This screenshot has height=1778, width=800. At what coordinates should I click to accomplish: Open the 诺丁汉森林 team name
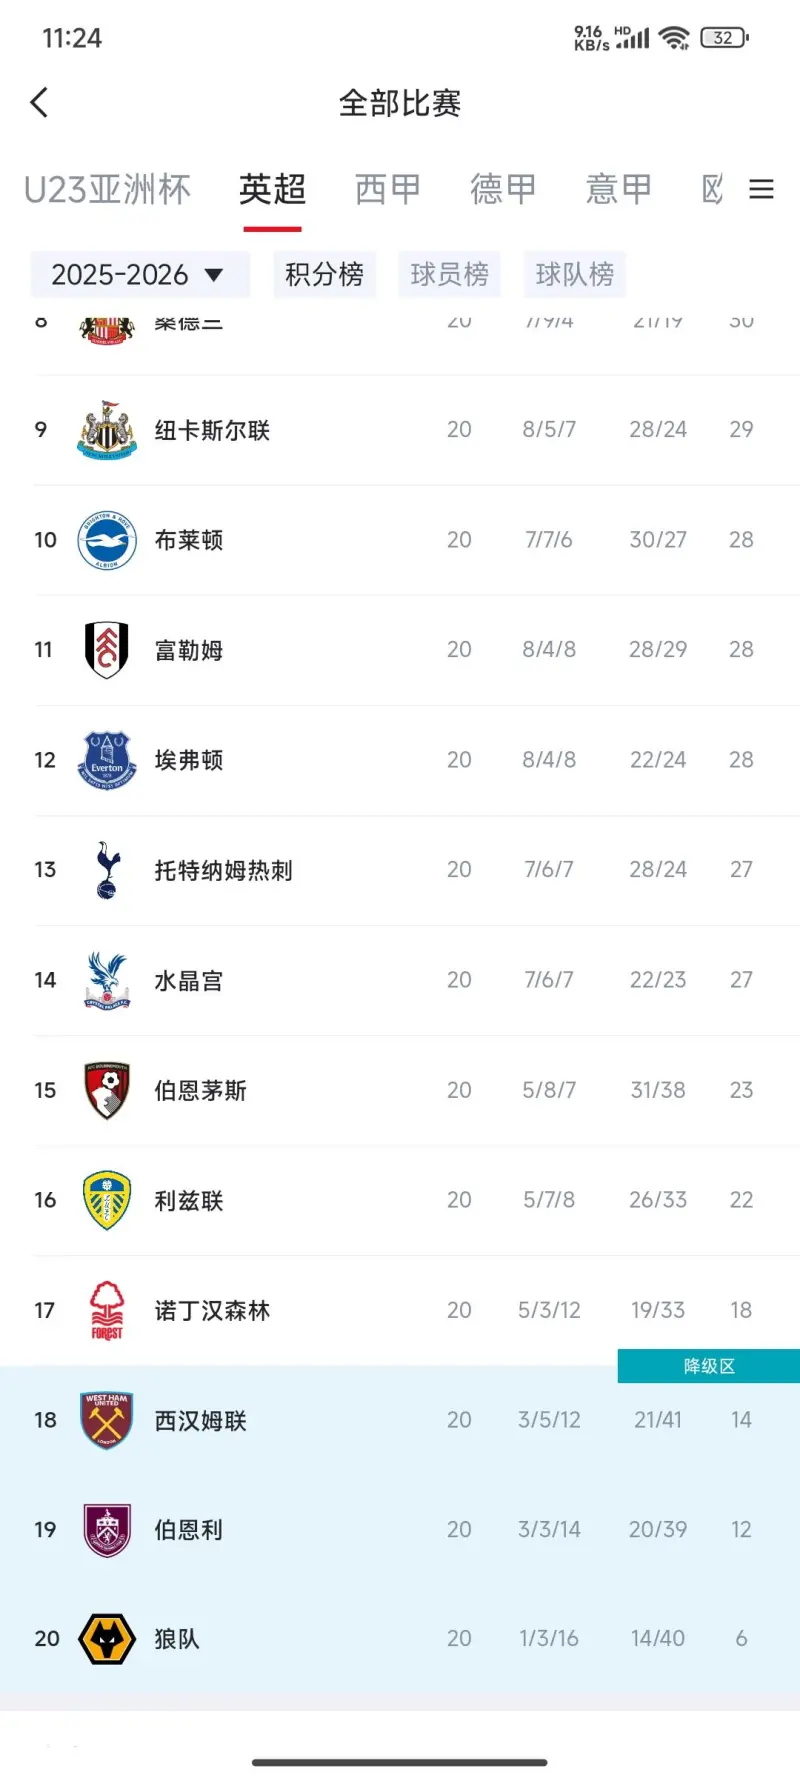[212, 1310]
